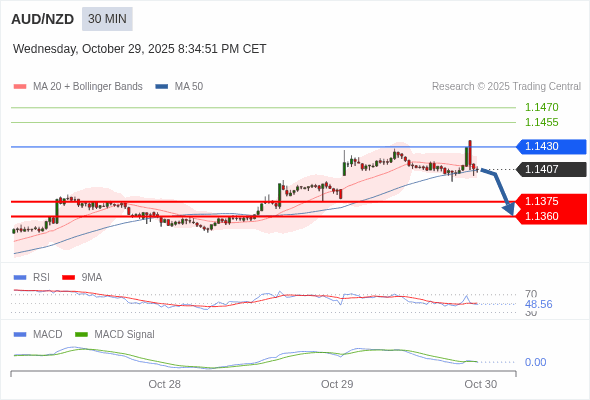Click the MA 20 + Bollinger Bands swatch
The width and height of the screenshot is (590, 400).
click(20, 87)
